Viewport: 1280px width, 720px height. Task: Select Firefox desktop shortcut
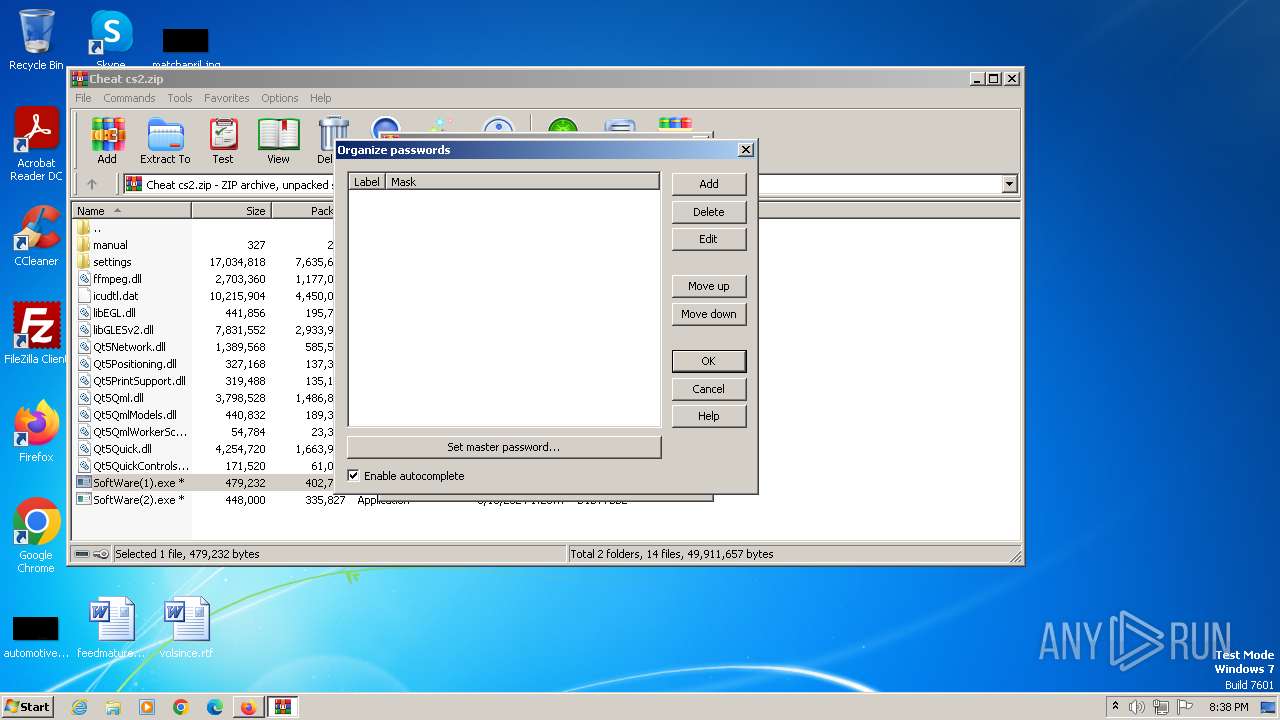tap(36, 431)
